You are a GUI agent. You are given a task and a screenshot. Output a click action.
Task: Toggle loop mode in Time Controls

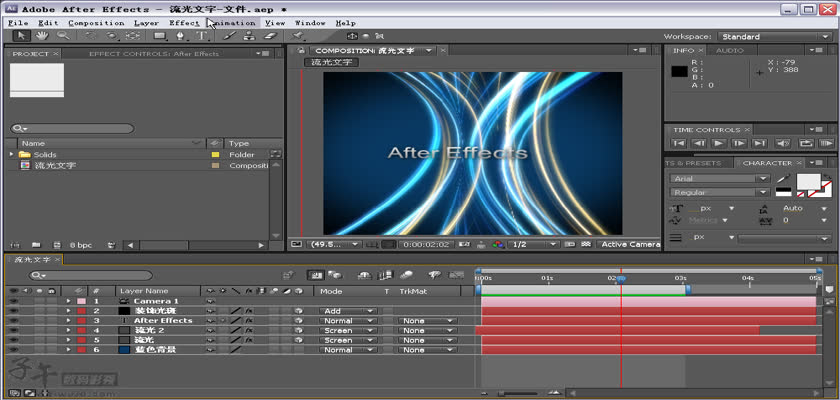click(x=805, y=143)
